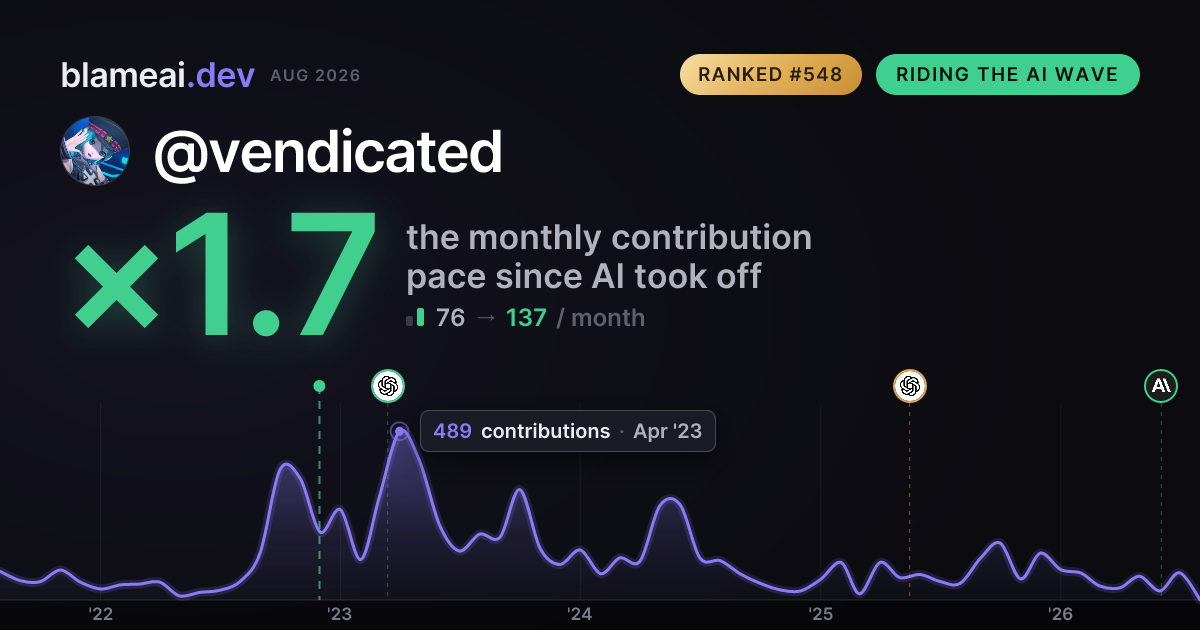Click the first OpenAI logo marker in 2023

[x=388, y=386]
